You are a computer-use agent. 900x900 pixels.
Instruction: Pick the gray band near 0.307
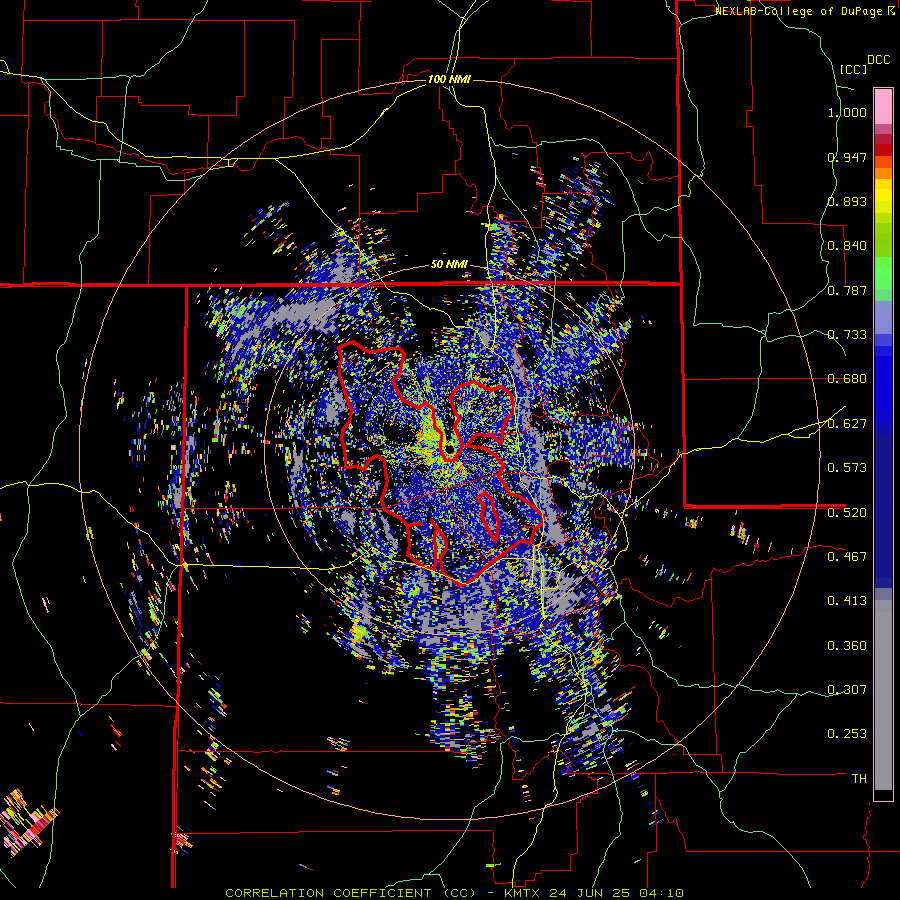tap(883, 695)
